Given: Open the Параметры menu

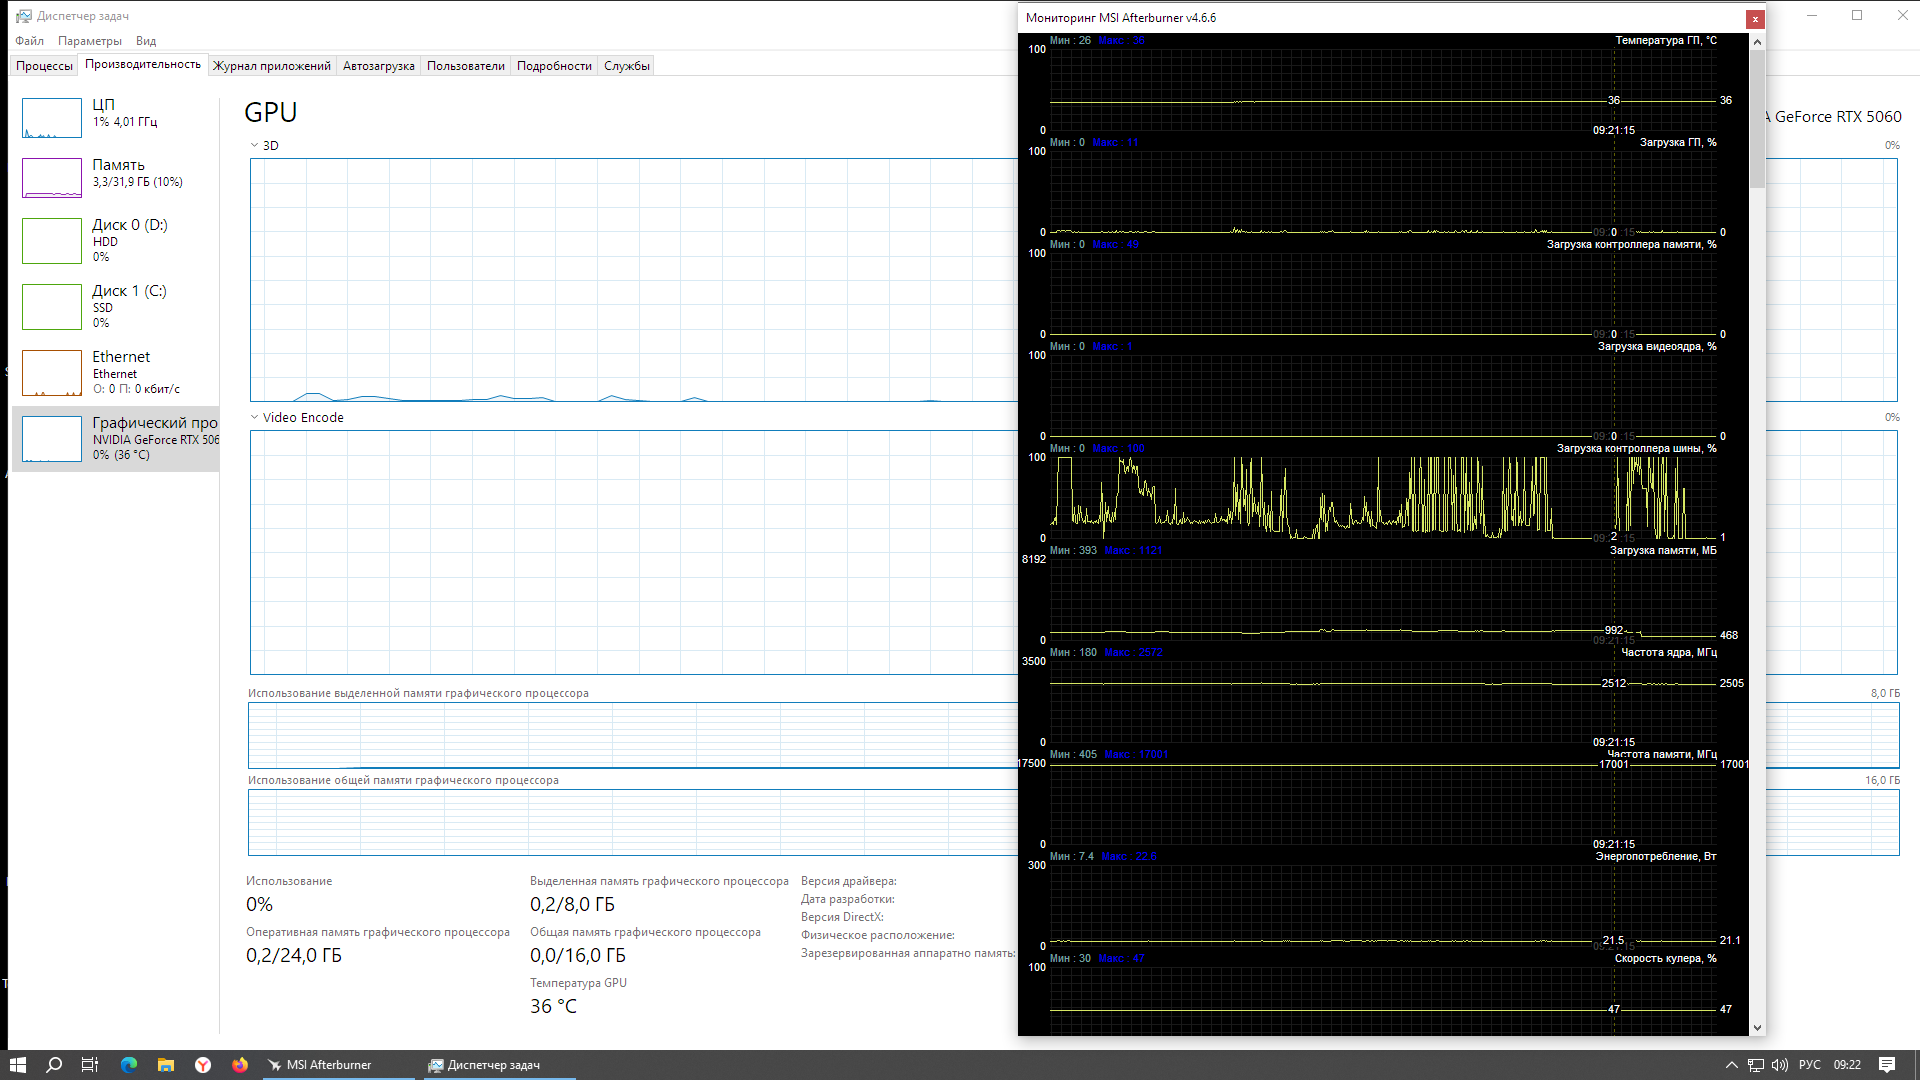Looking at the screenshot, I should tap(90, 41).
